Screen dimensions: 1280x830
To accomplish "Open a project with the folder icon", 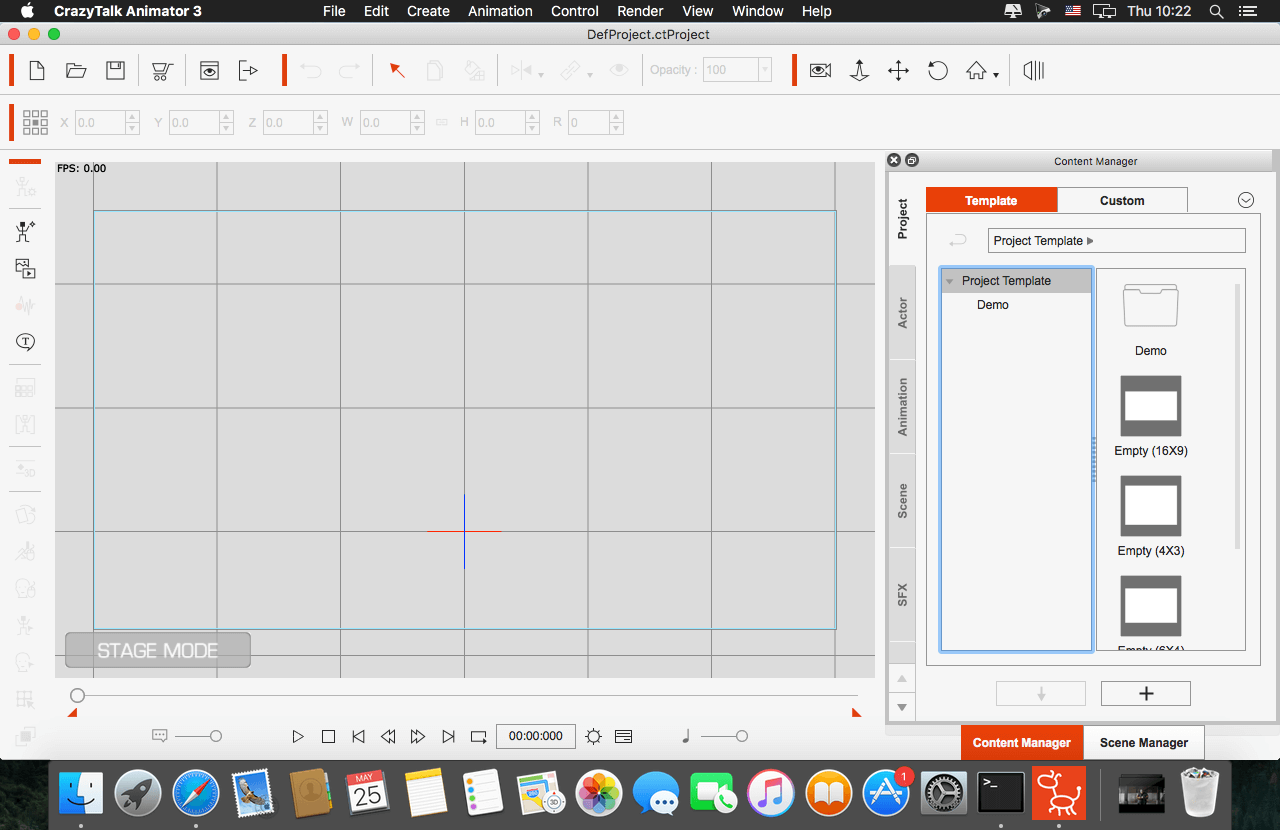I will [76, 70].
